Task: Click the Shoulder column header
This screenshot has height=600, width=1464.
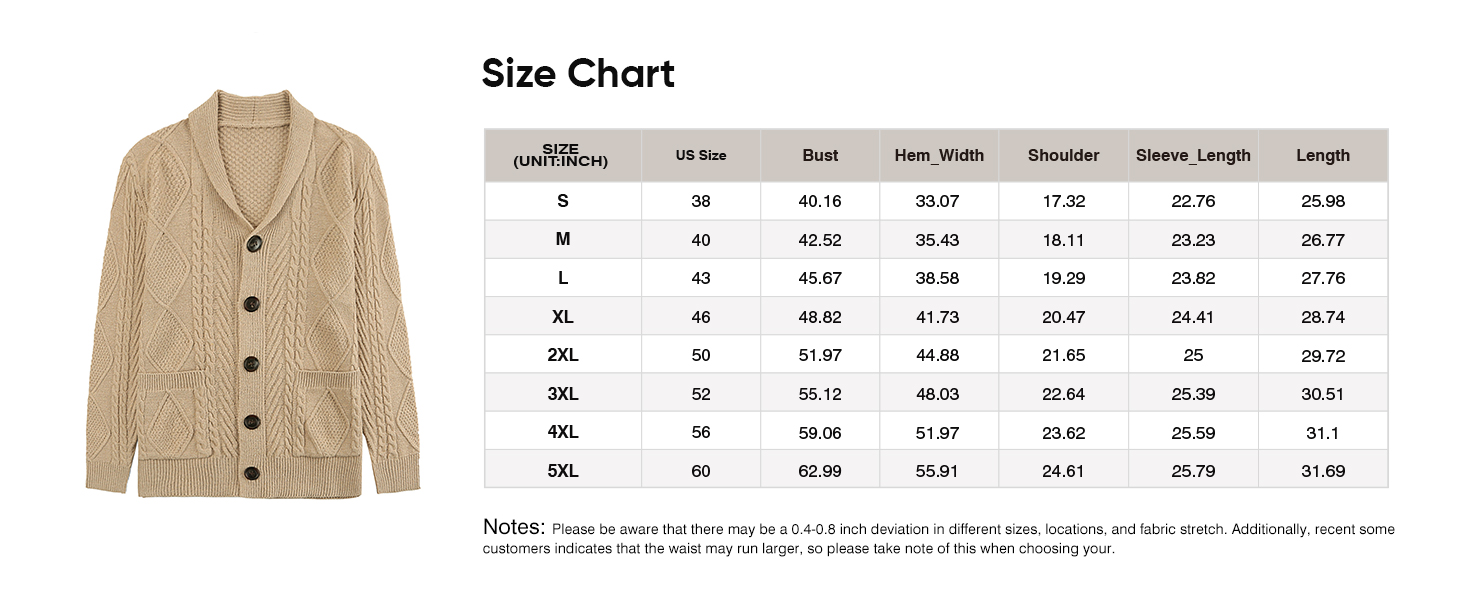Action: [x=1063, y=155]
